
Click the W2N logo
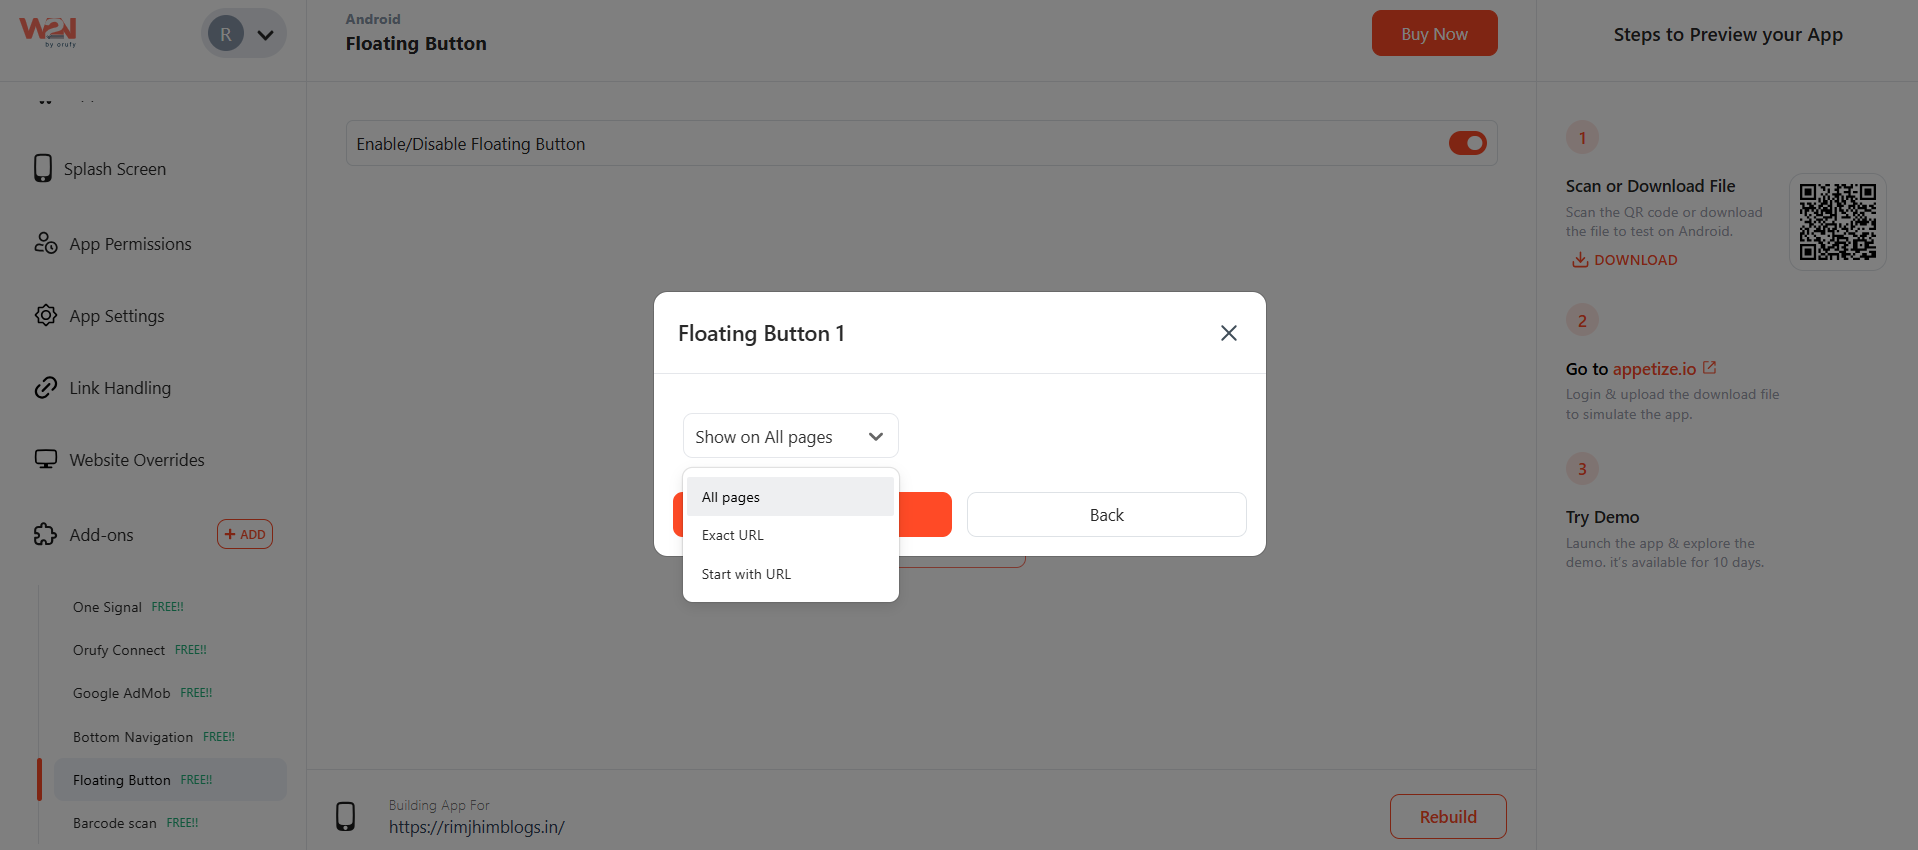[48, 32]
